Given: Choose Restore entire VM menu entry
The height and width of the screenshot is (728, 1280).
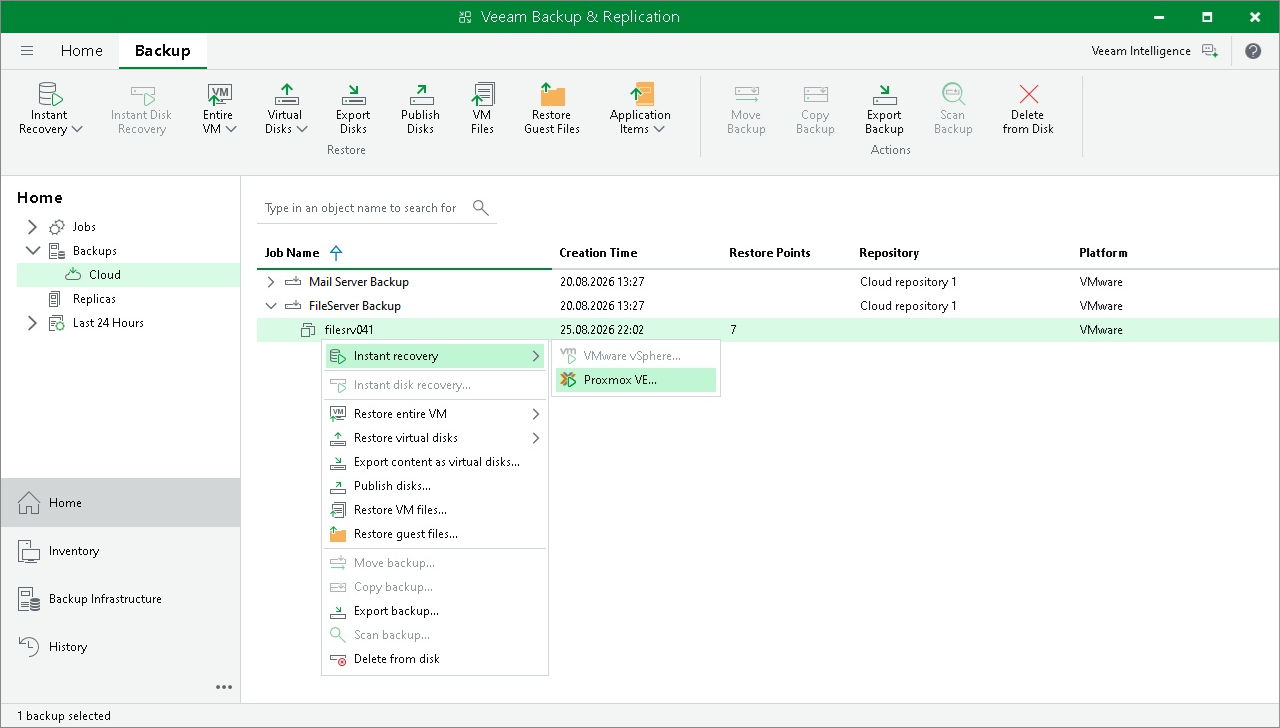Looking at the screenshot, I should coord(435,414).
